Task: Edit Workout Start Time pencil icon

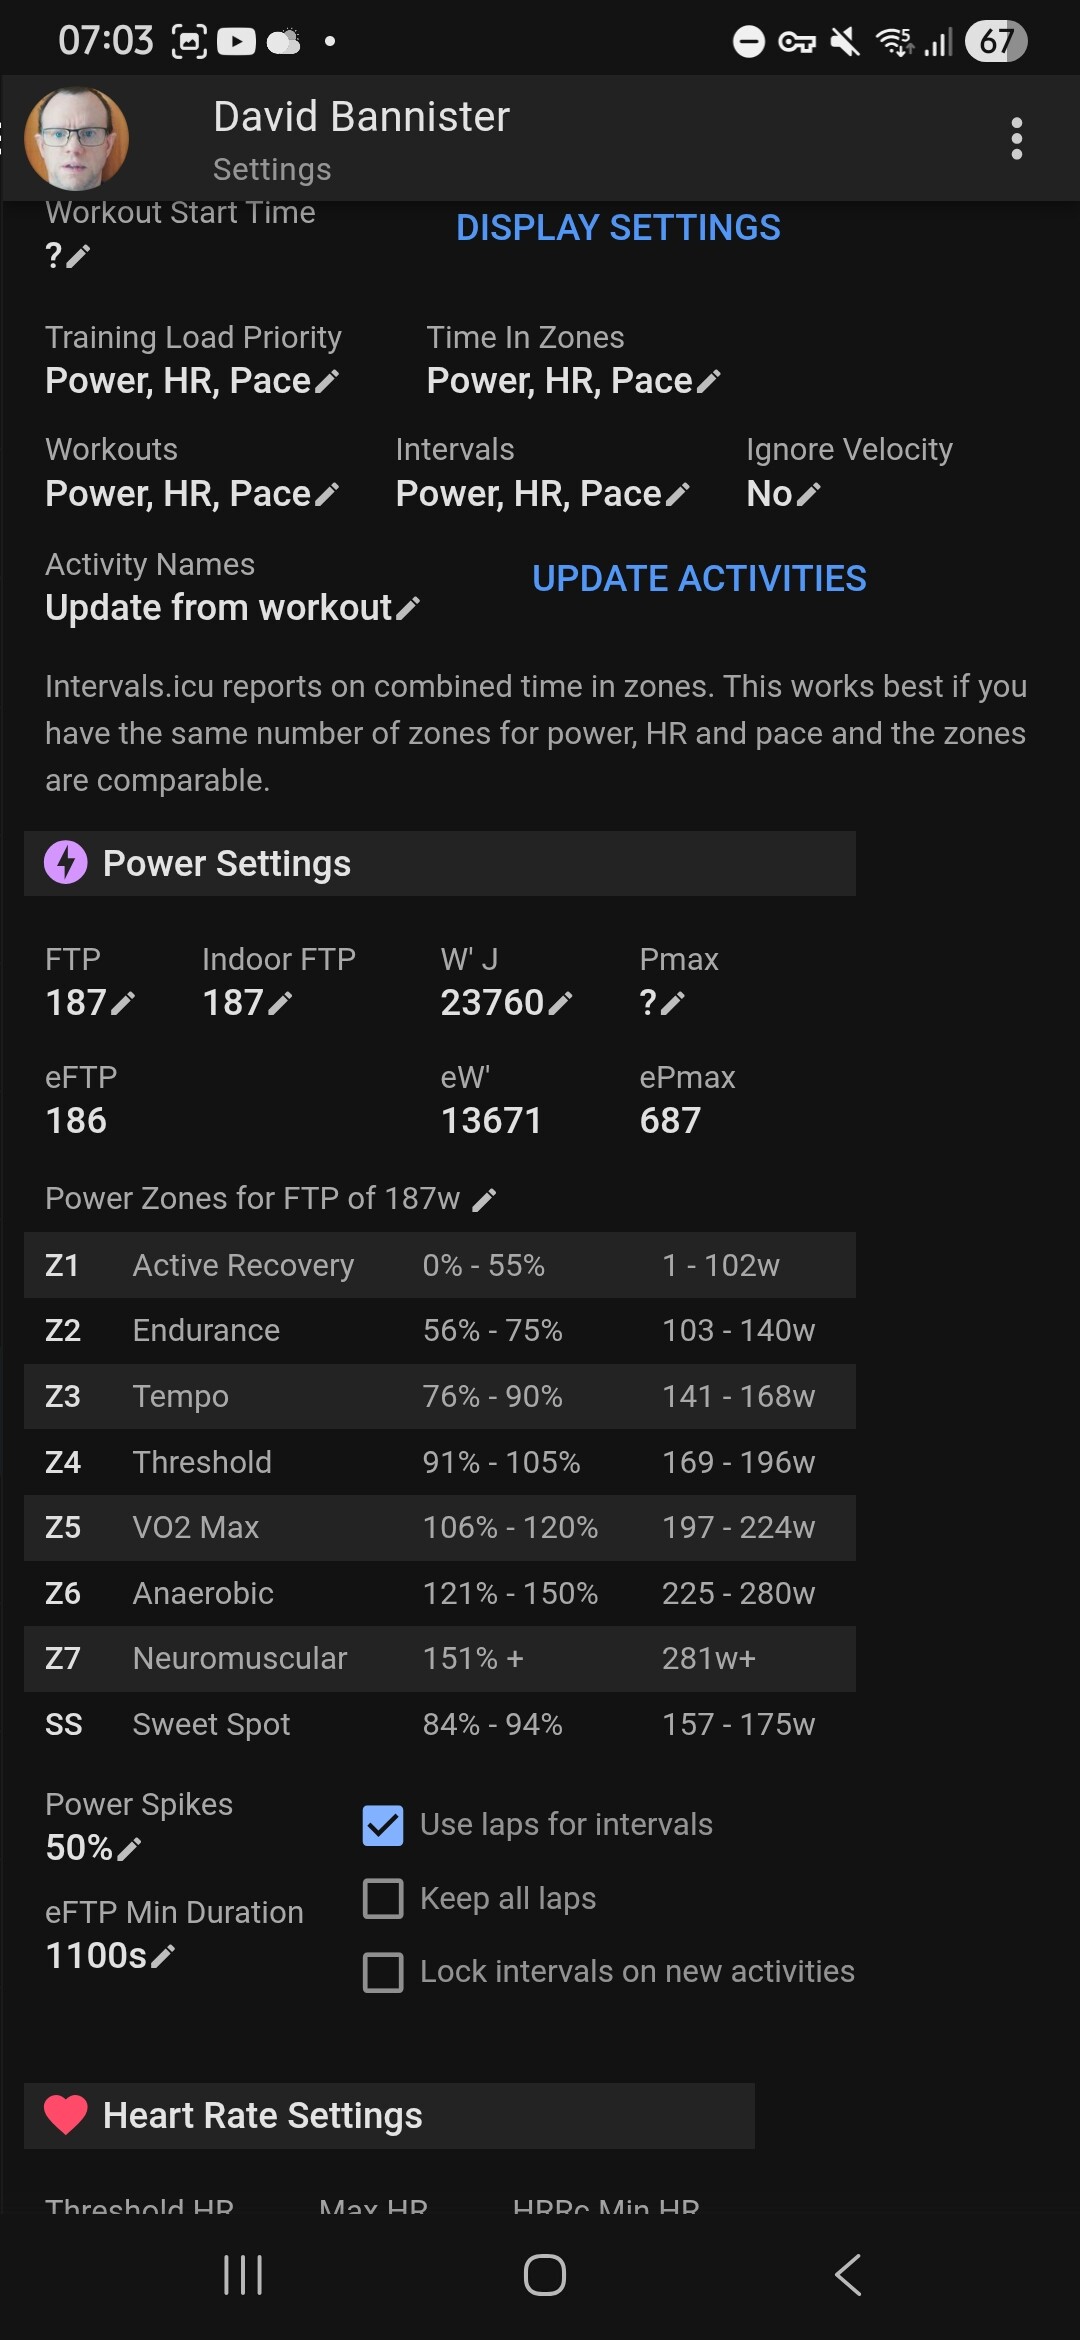Action: click(x=78, y=257)
